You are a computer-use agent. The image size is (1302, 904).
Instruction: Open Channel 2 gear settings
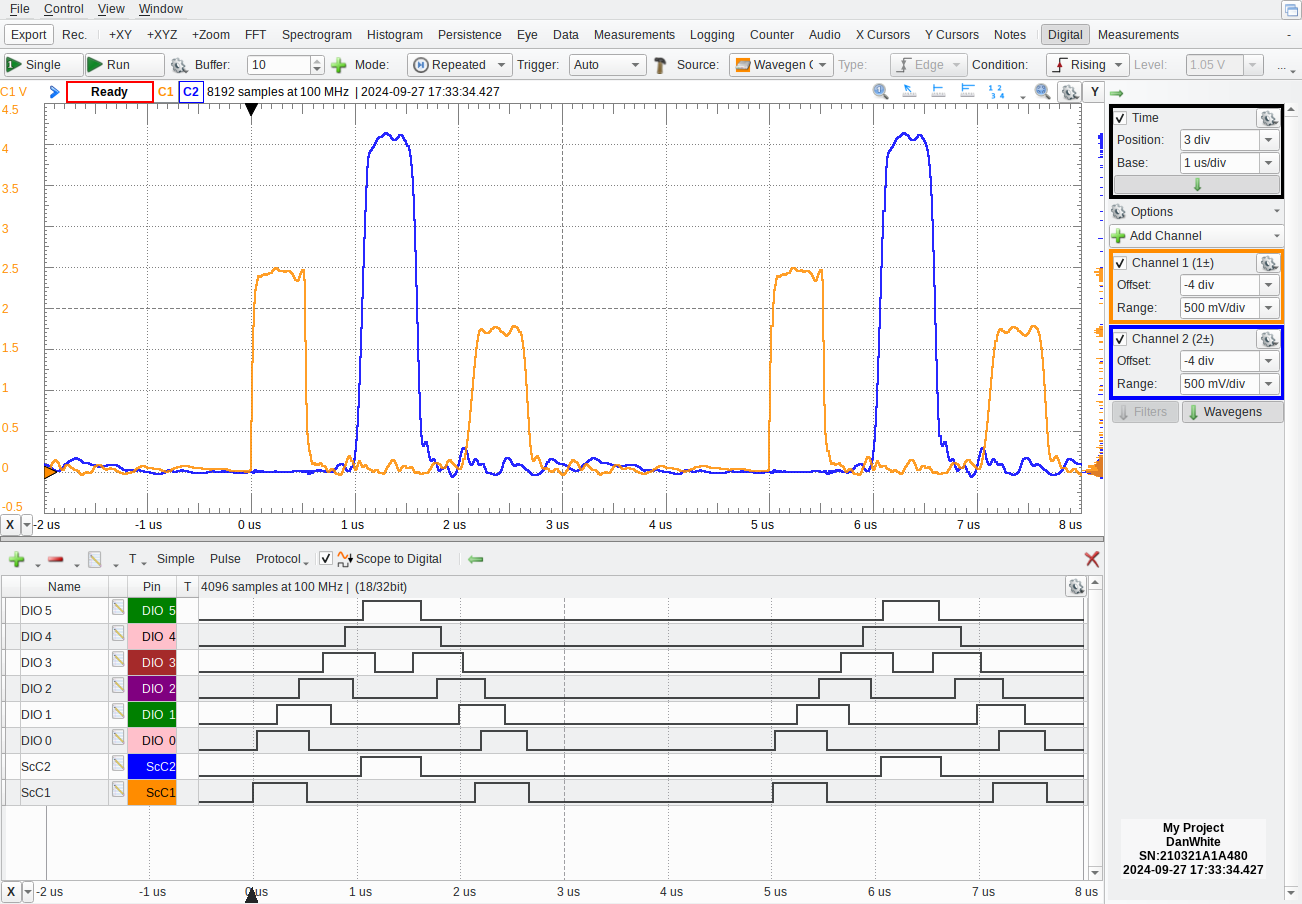pos(1268,339)
